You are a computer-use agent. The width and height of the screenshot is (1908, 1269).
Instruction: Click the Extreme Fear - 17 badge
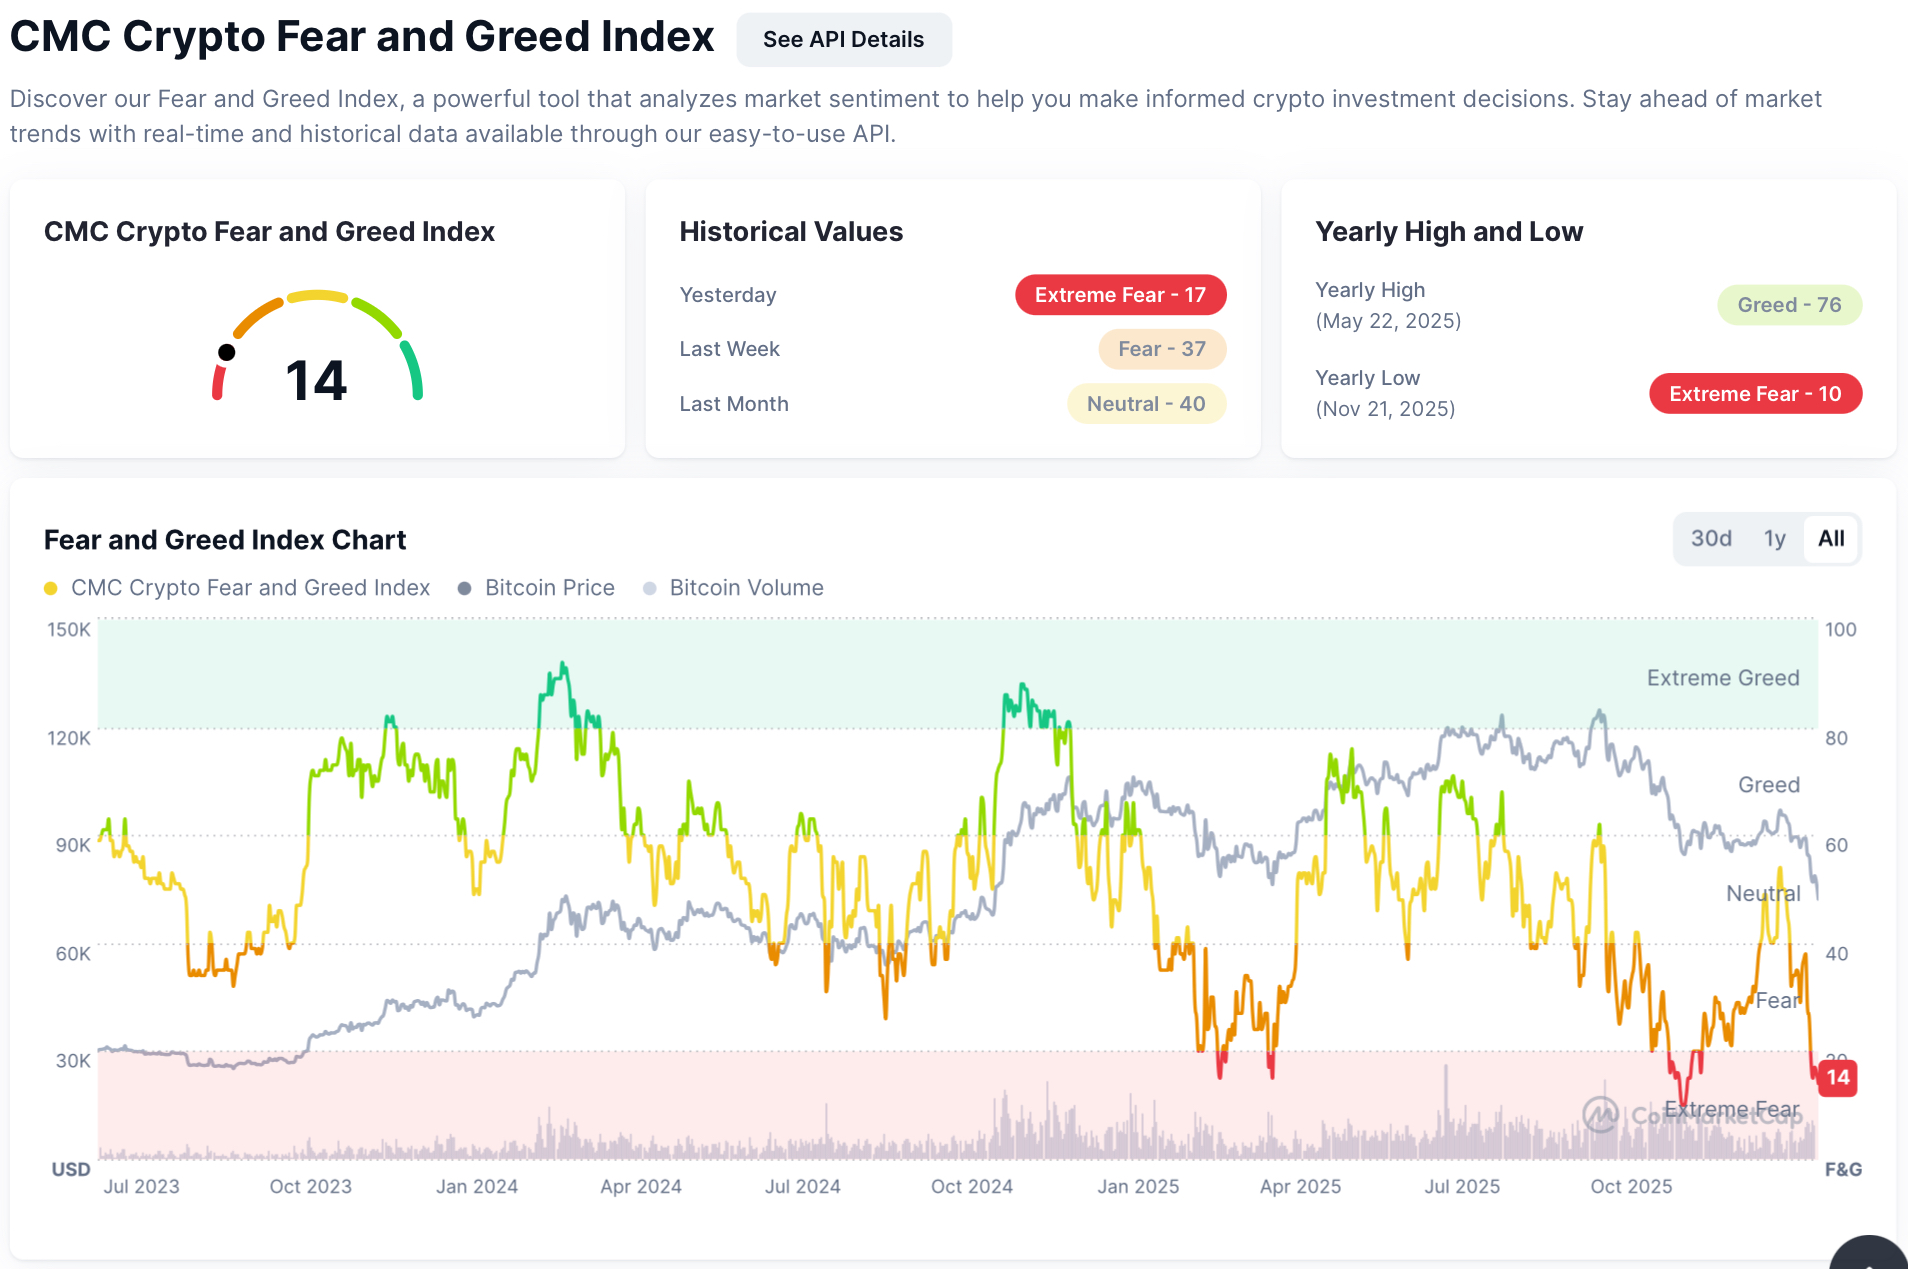tap(1120, 295)
